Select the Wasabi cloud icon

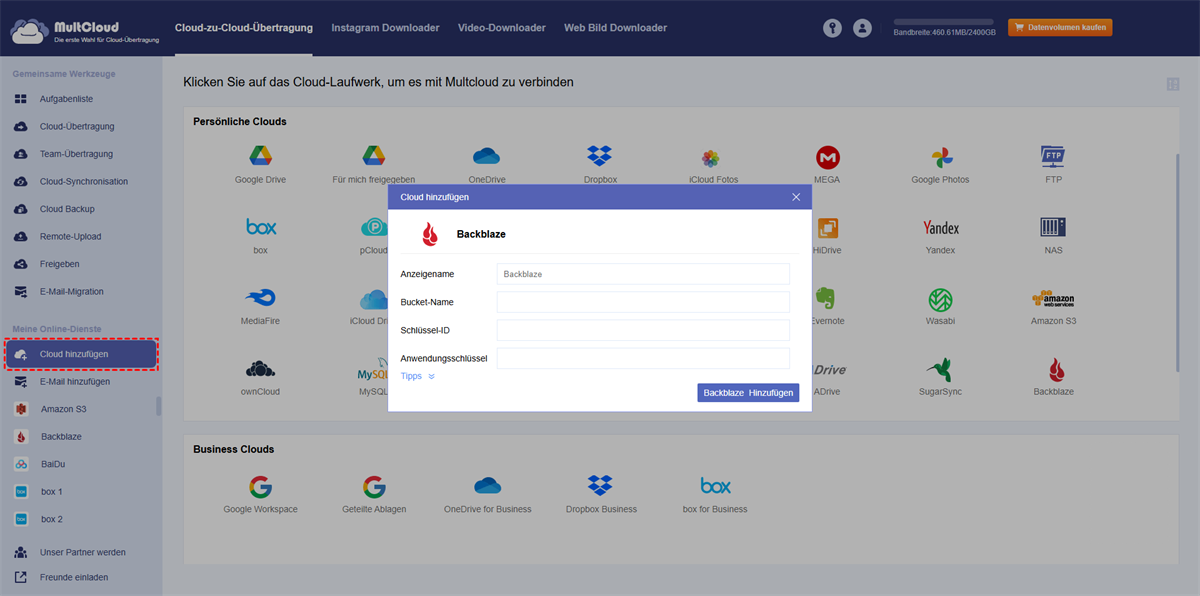pos(940,300)
